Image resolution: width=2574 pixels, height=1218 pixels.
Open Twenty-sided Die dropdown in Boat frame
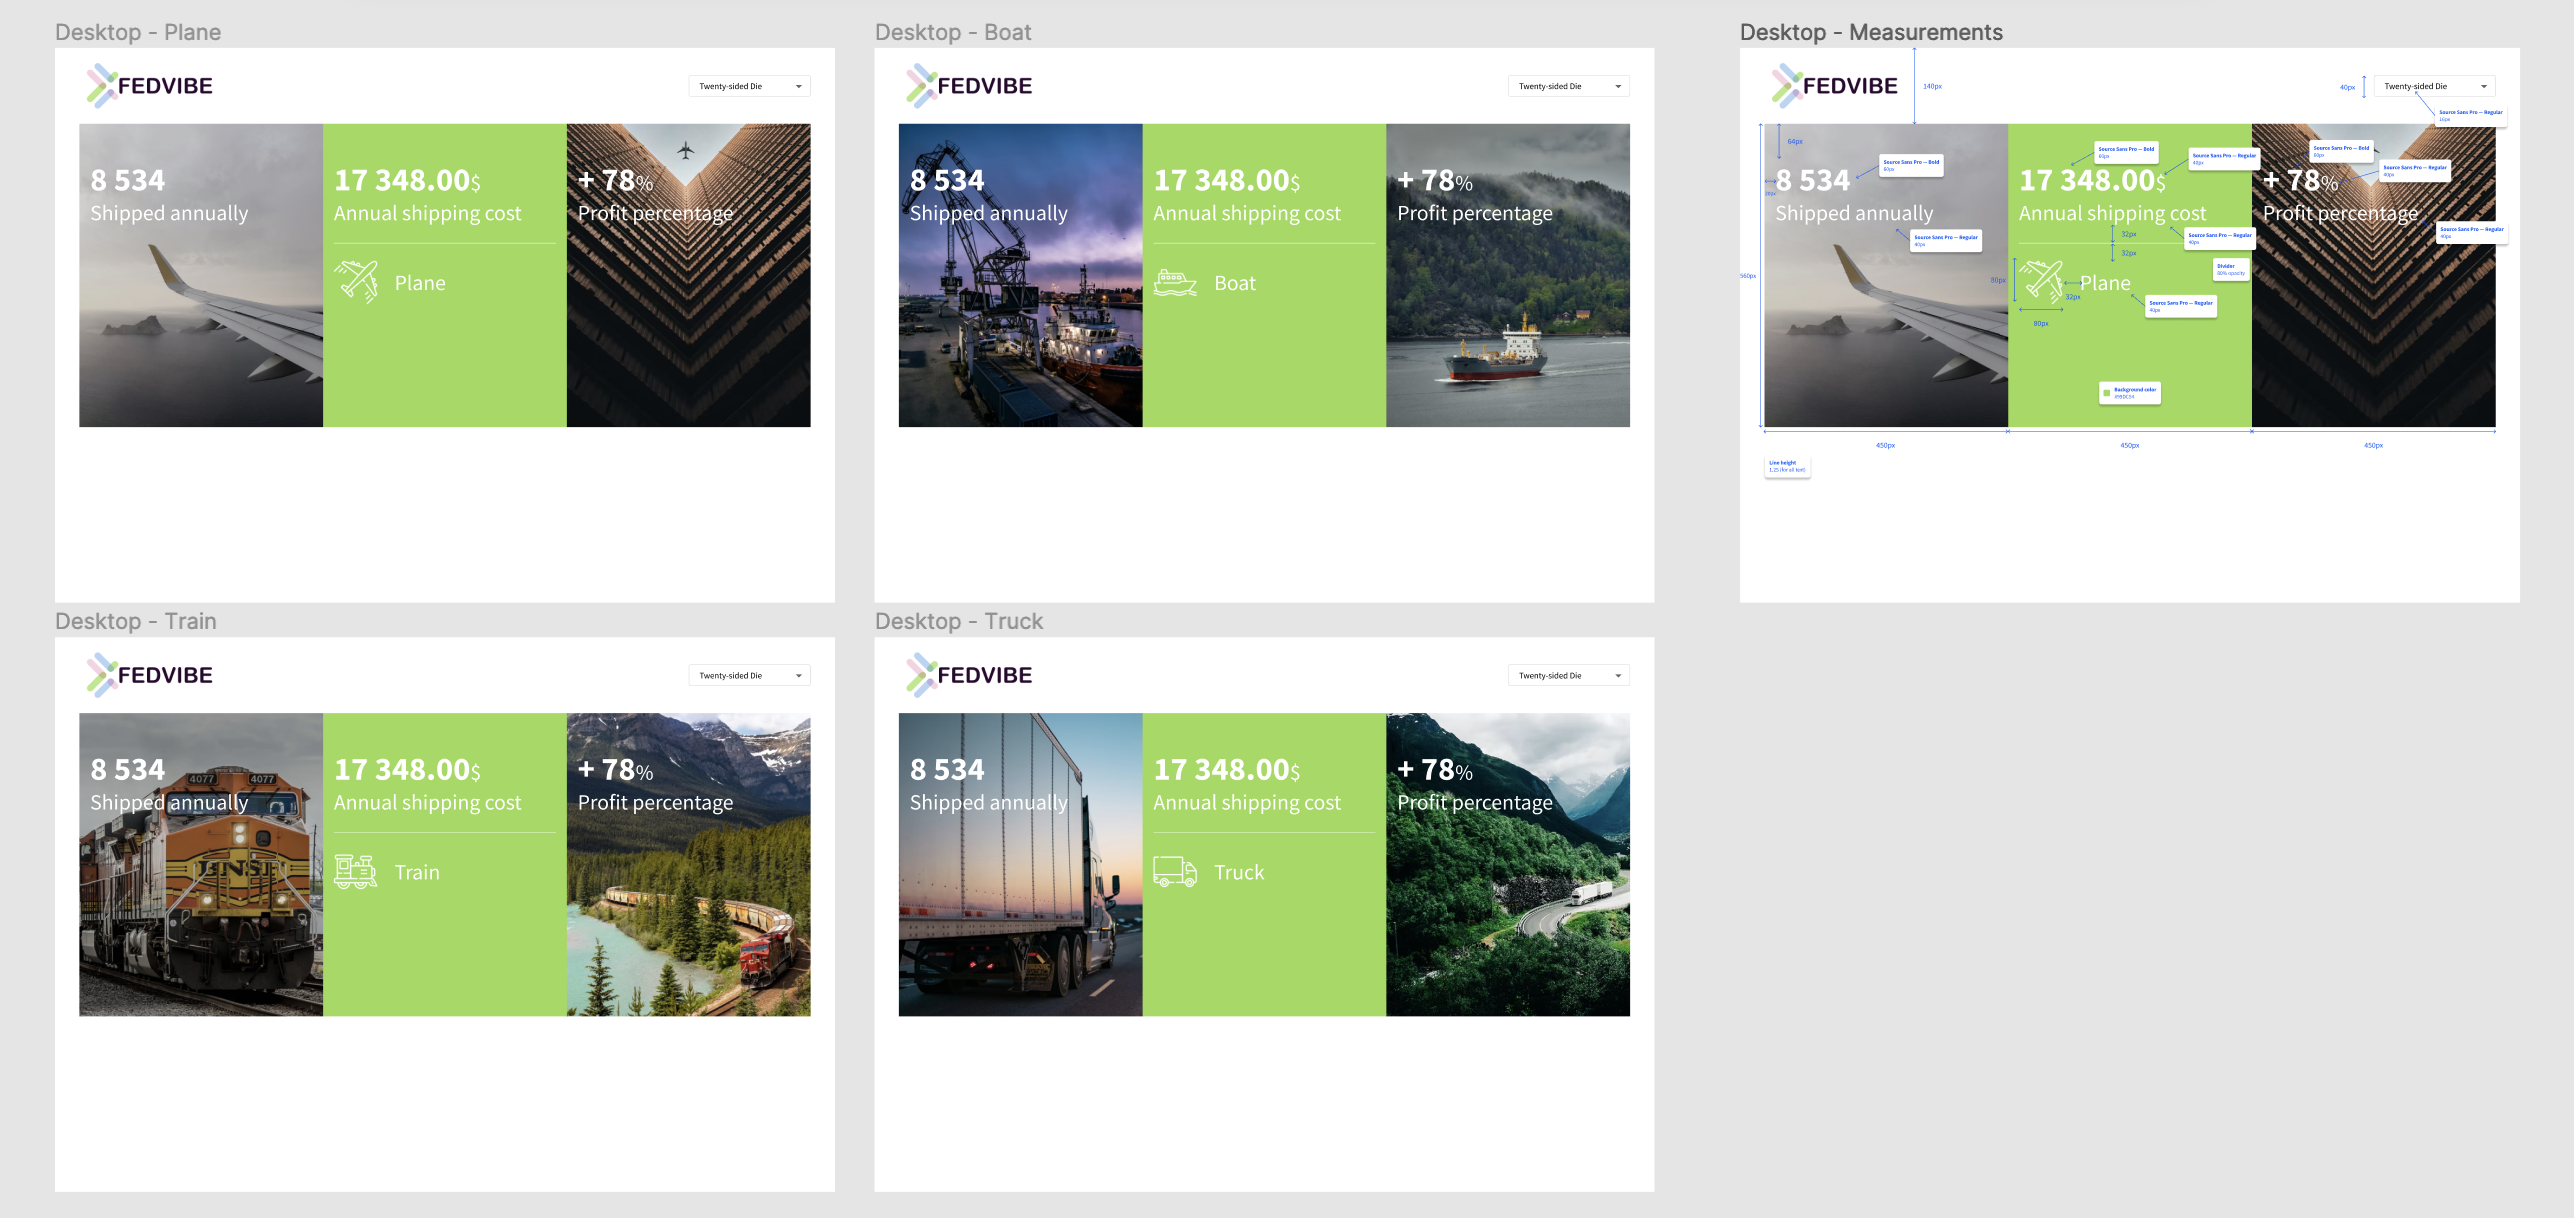[1568, 86]
